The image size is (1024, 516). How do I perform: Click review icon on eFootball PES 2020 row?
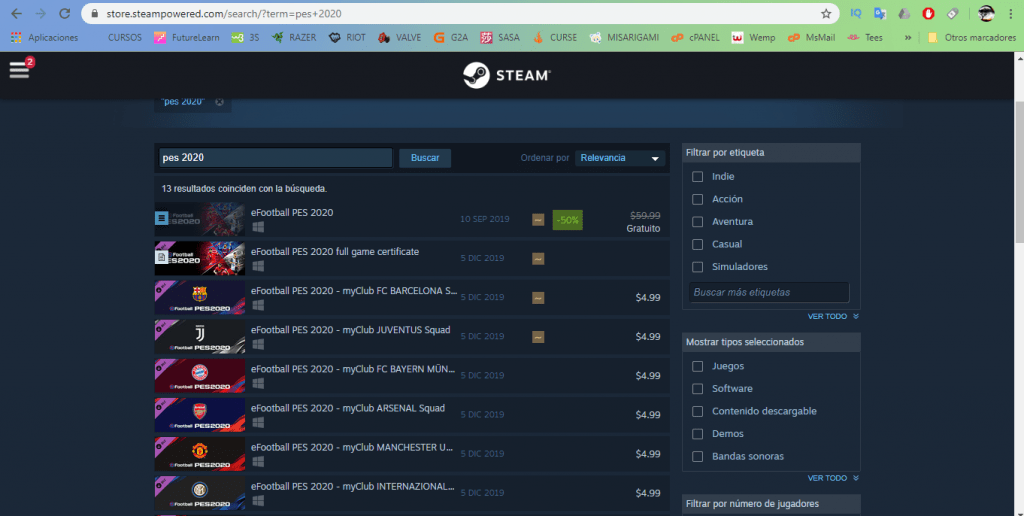click(x=538, y=219)
